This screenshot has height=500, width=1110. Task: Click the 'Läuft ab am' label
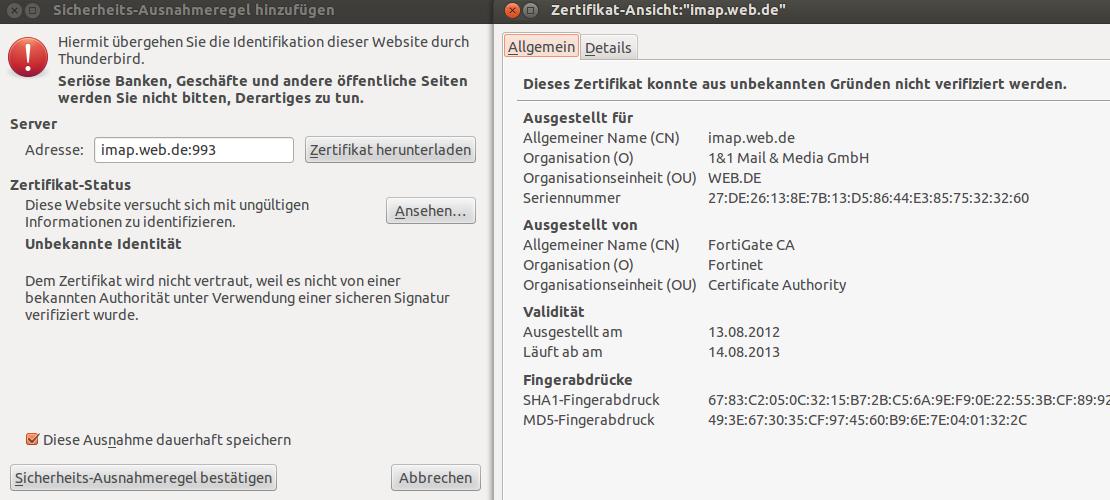point(563,351)
